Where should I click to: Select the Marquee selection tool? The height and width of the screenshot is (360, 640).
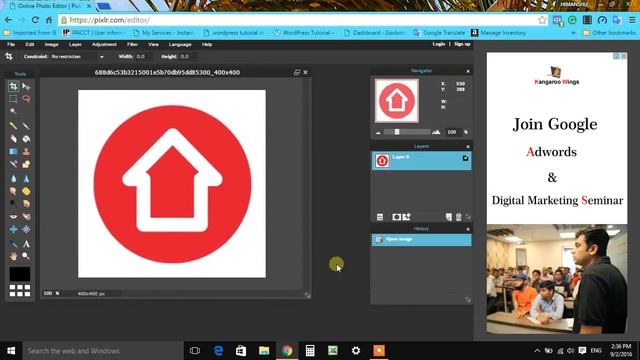click(13, 99)
